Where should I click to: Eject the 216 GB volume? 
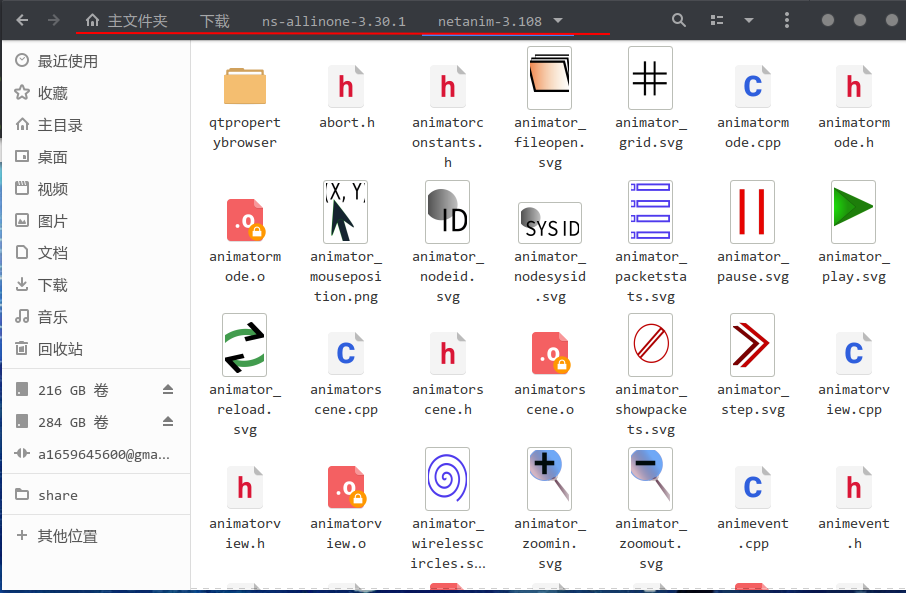tap(168, 390)
